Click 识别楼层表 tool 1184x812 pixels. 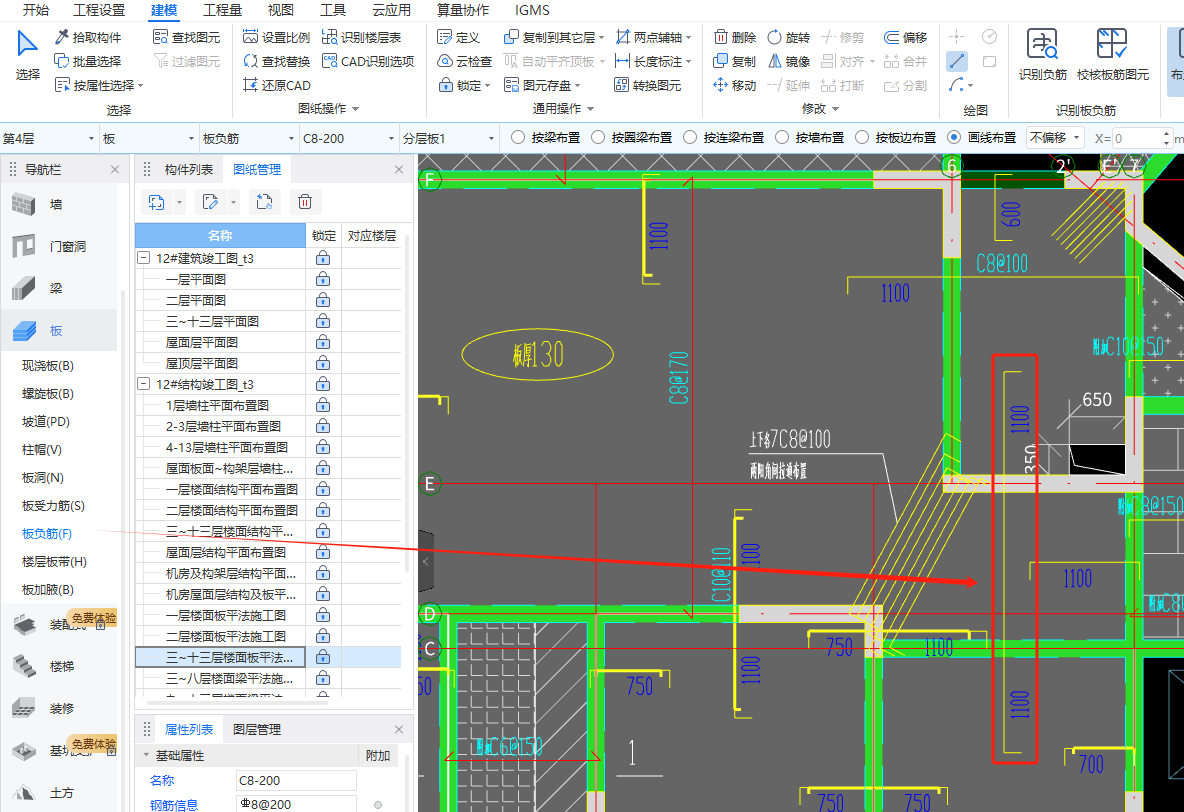[362, 37]
